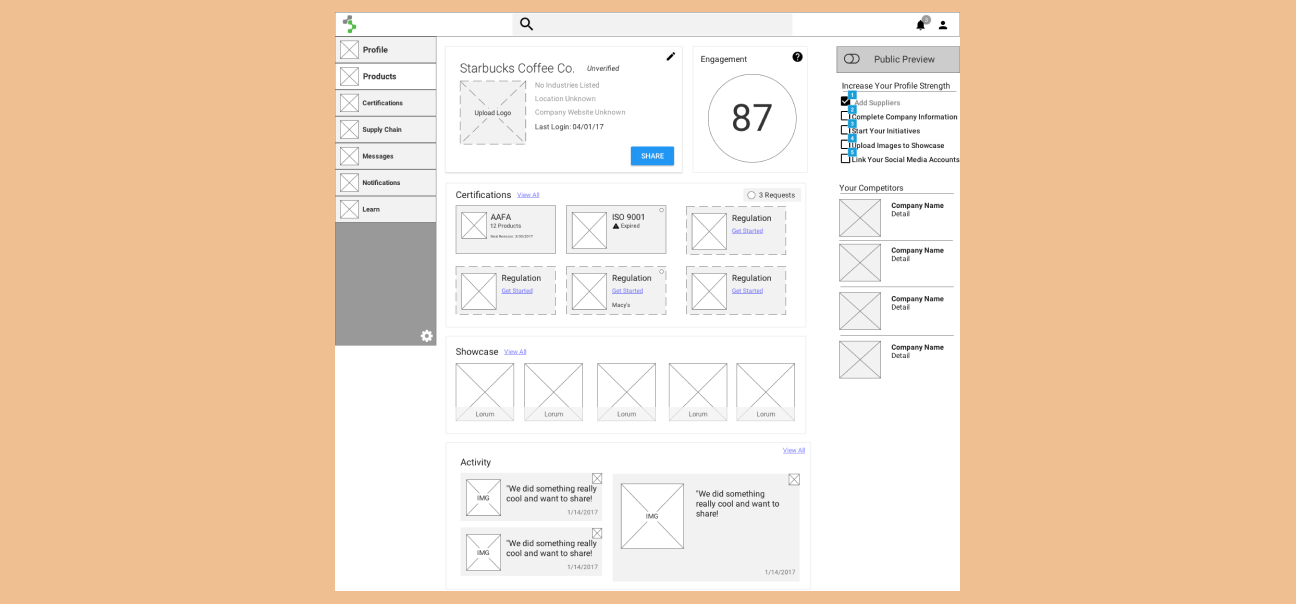Open Certifications in the sidebar
The width and height of the screenshot is (1296, 604).
386,103
